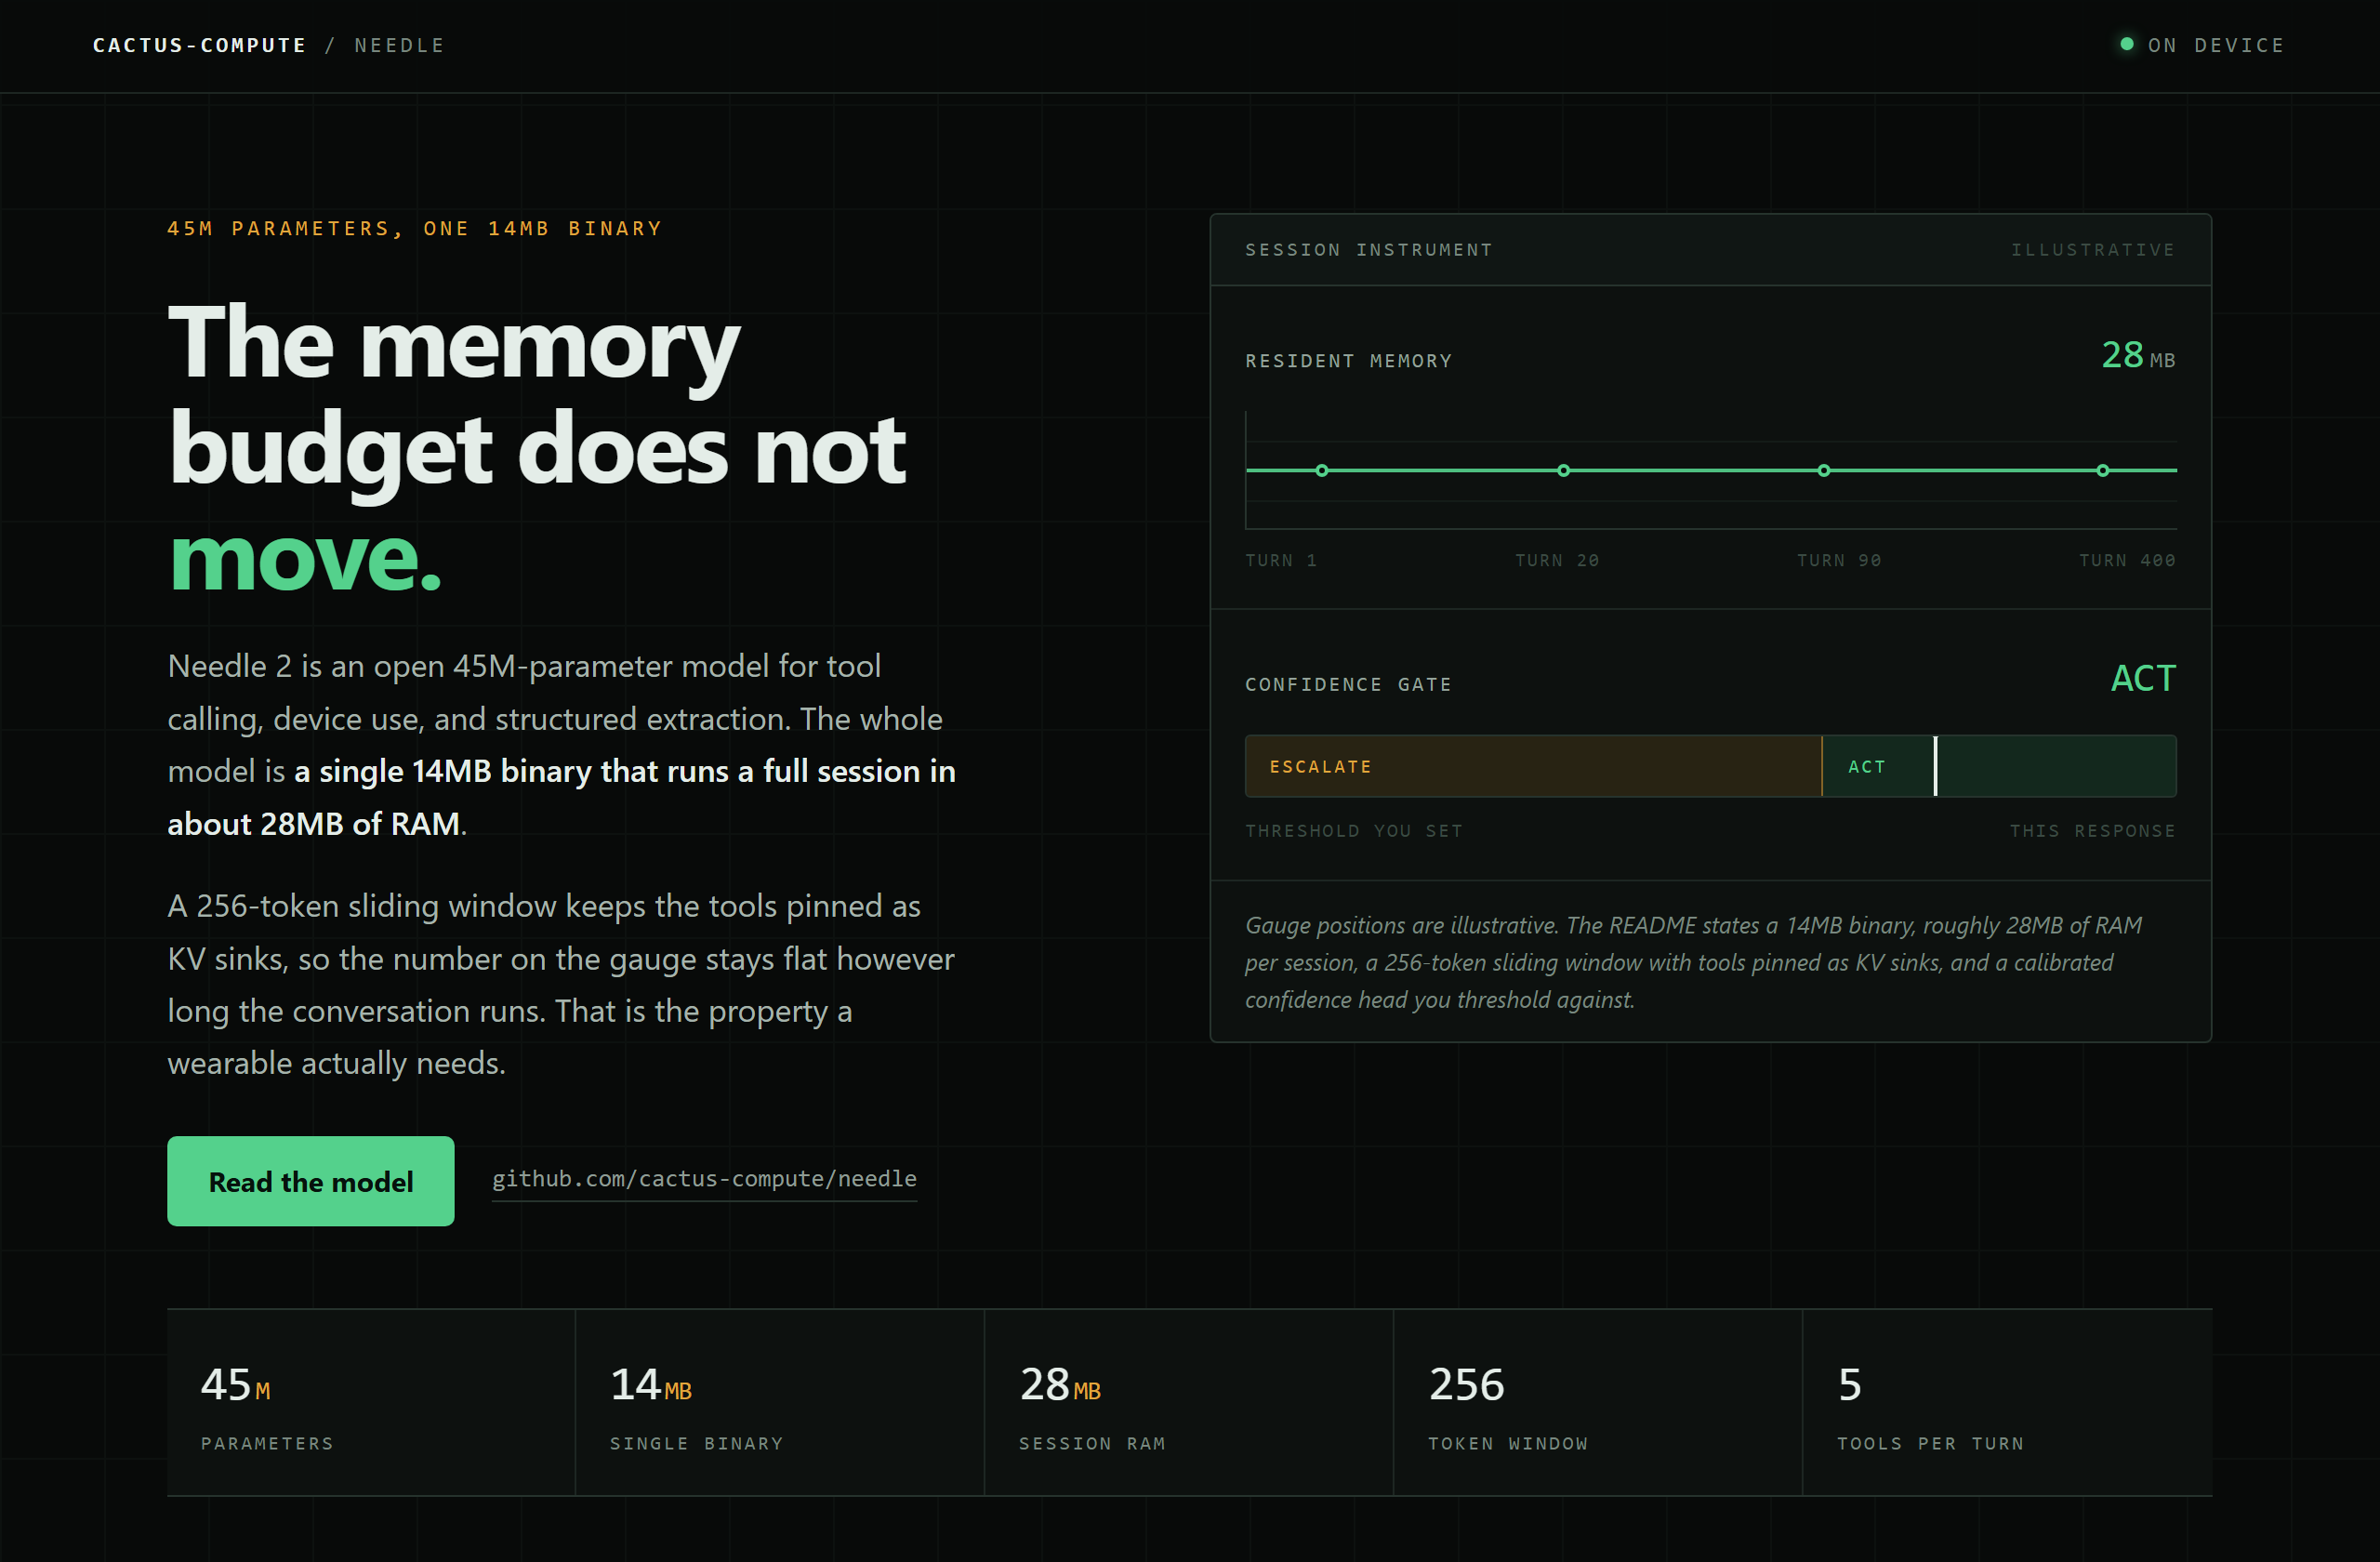2380x1562 pixels.
Task: Click the 28MB SESSION RAM stat card
Action: click(1189, 1403)
